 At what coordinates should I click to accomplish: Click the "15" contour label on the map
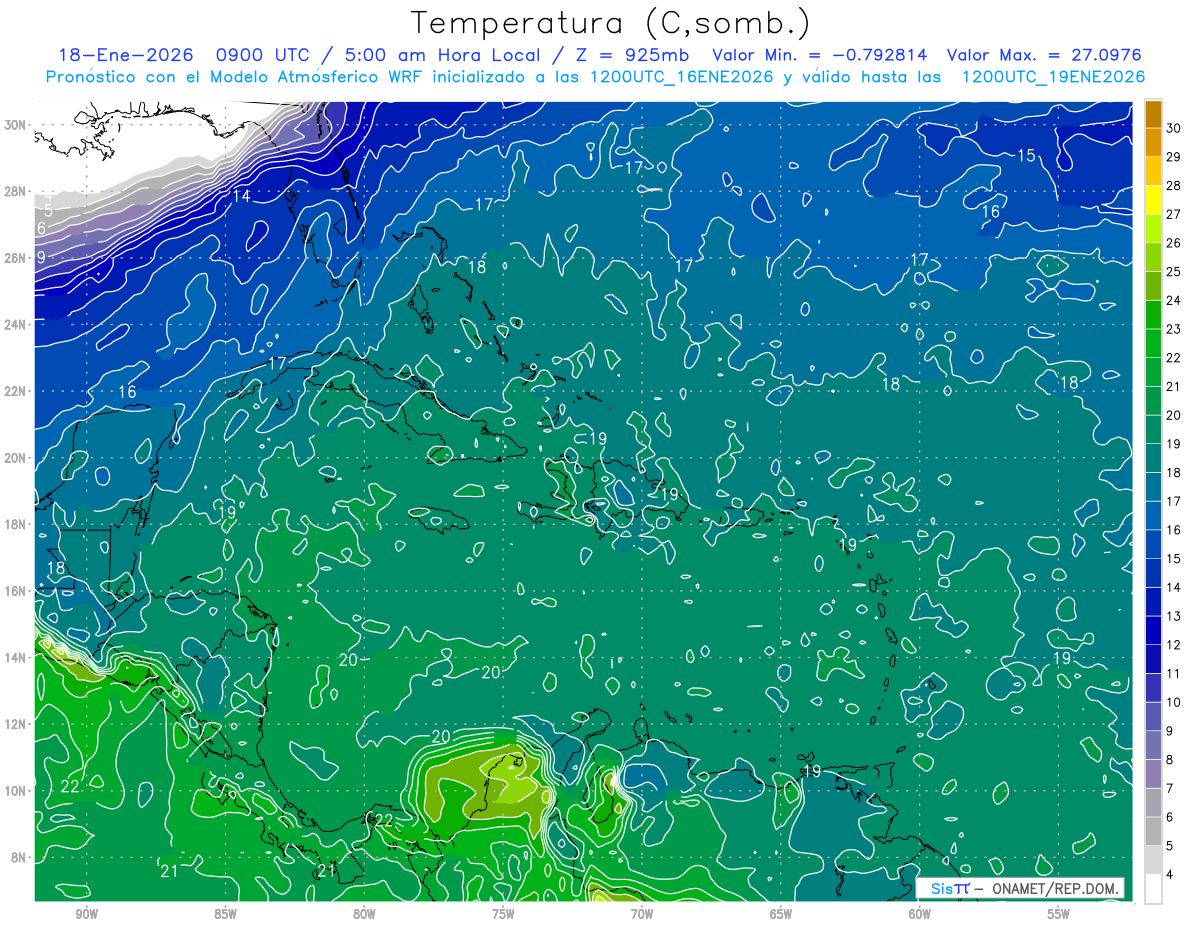click(1026, 155)
